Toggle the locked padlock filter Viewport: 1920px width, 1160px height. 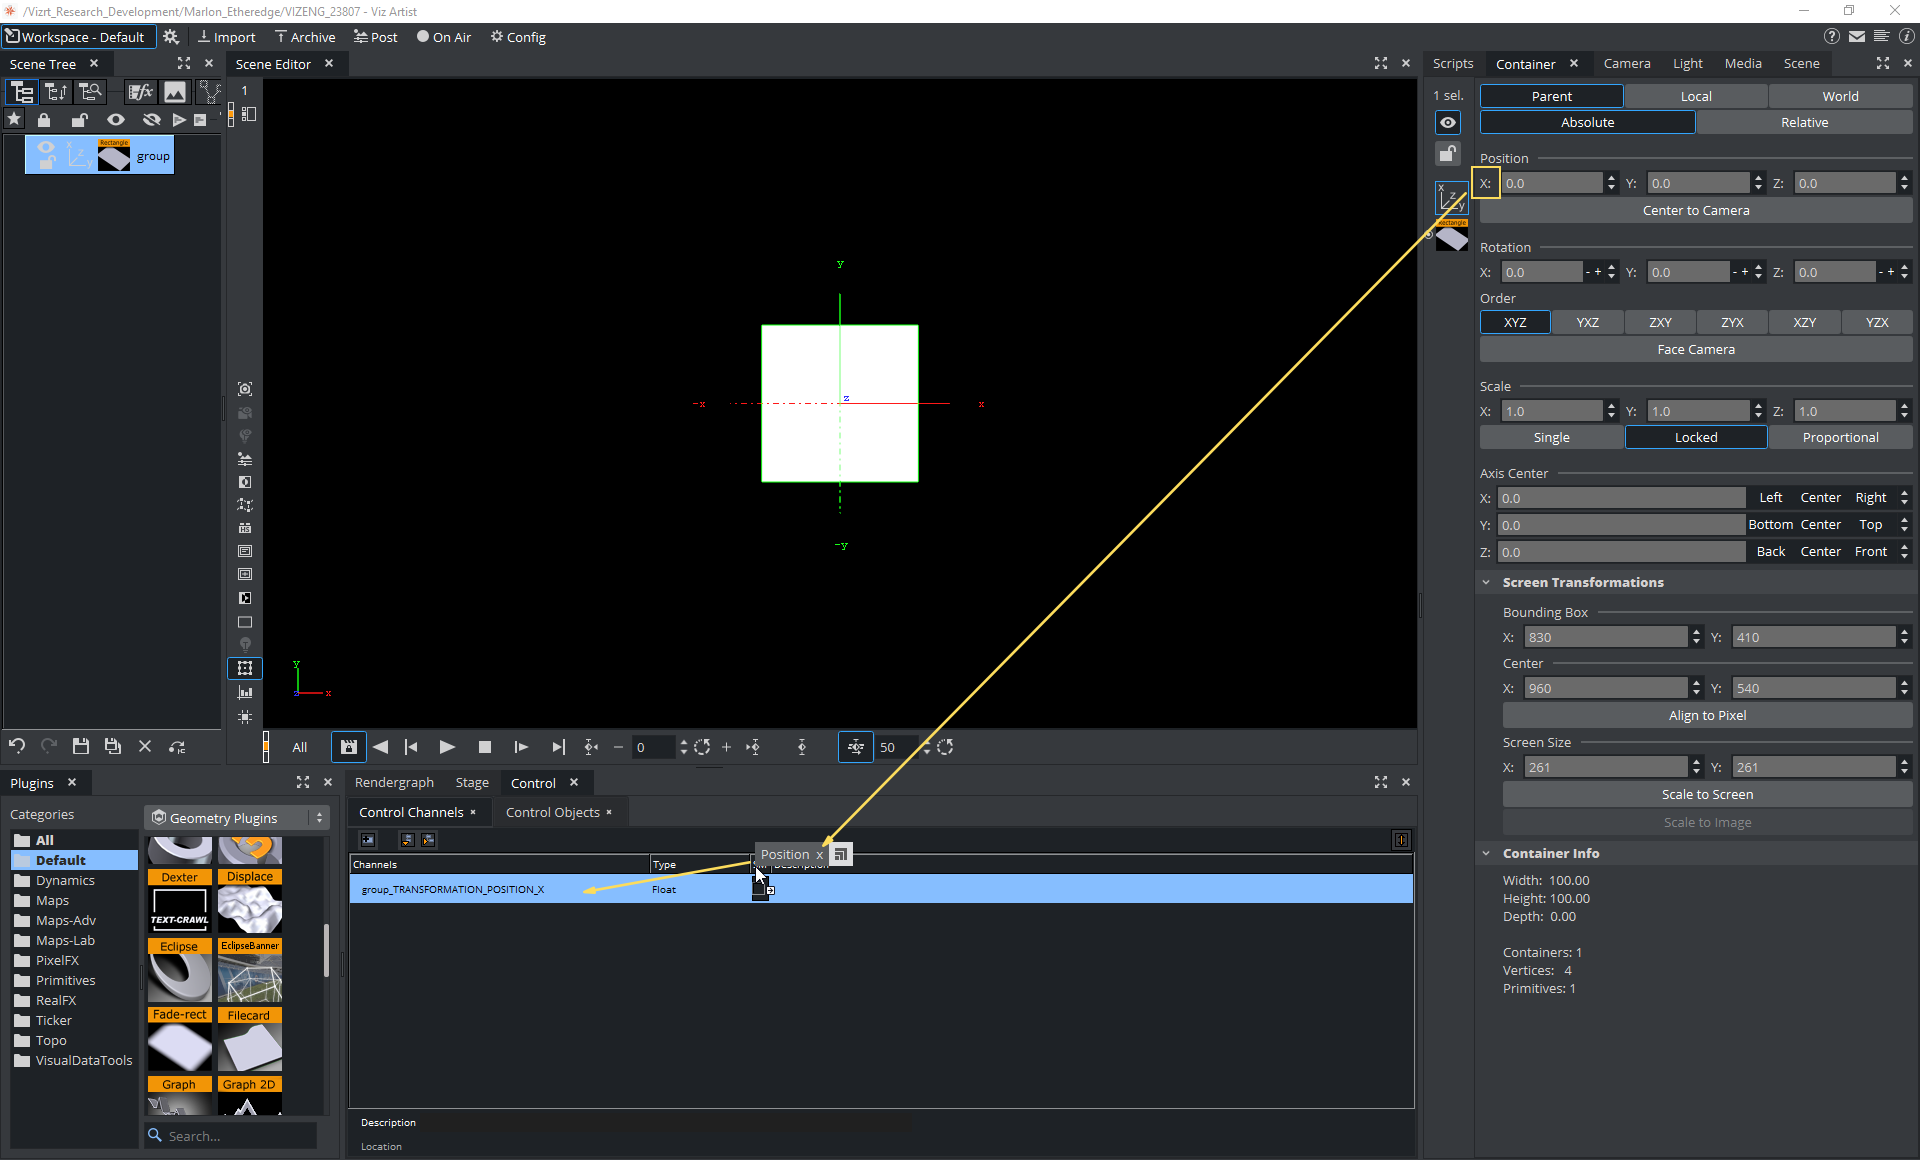(x=44, y=120)
